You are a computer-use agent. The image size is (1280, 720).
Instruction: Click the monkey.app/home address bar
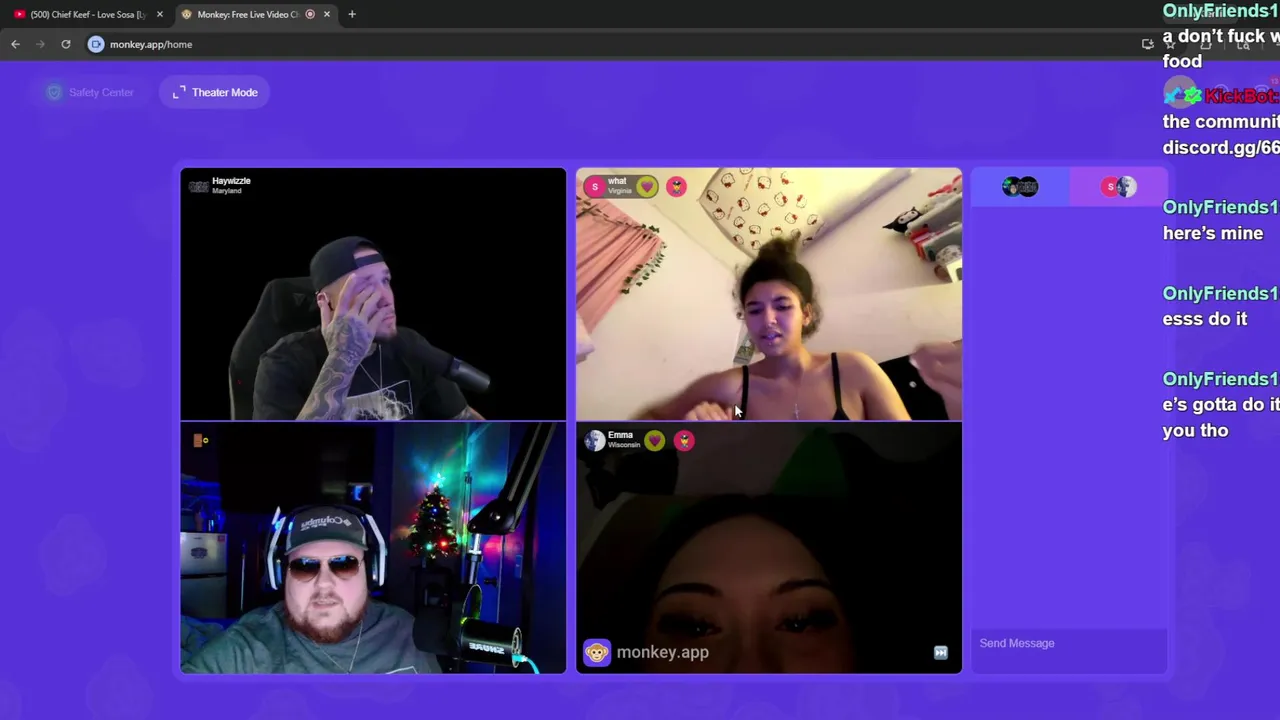point(151,44)
